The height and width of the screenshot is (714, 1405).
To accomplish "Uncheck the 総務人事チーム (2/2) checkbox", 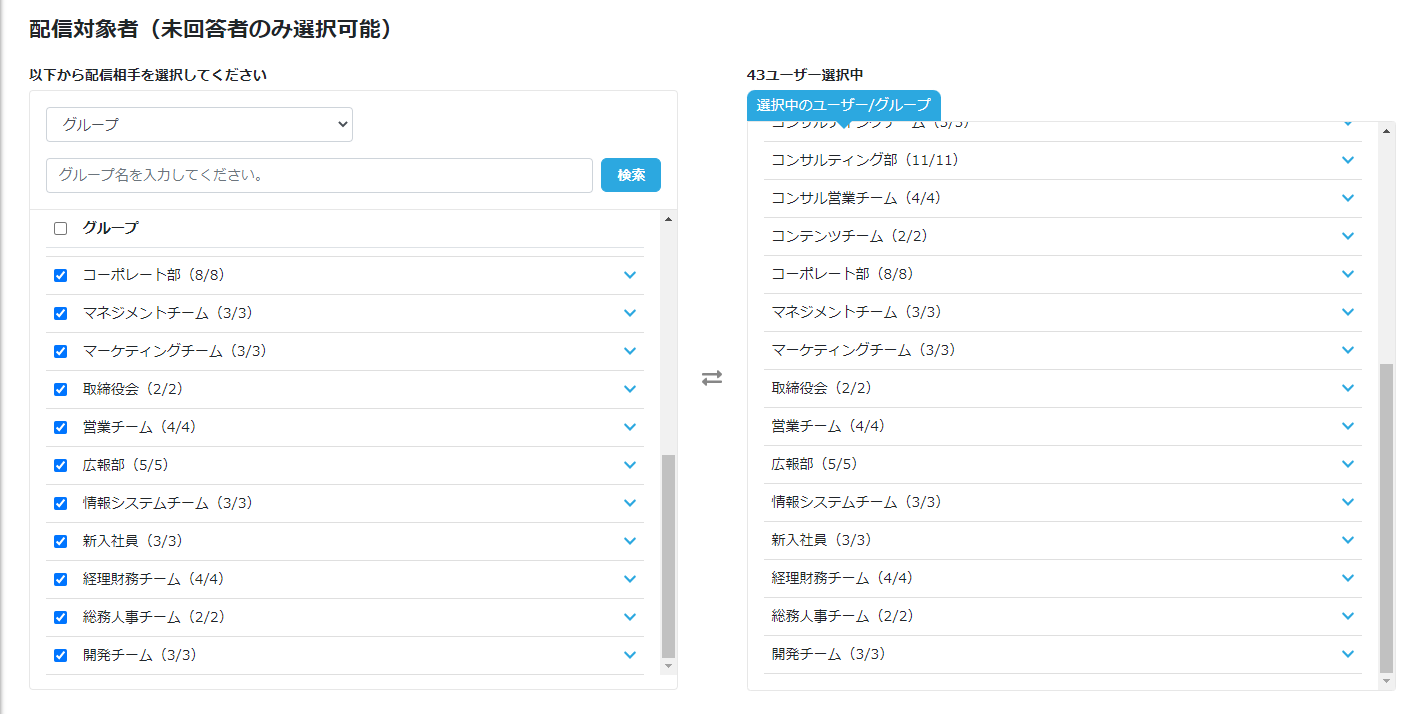I will coord(60,617).
